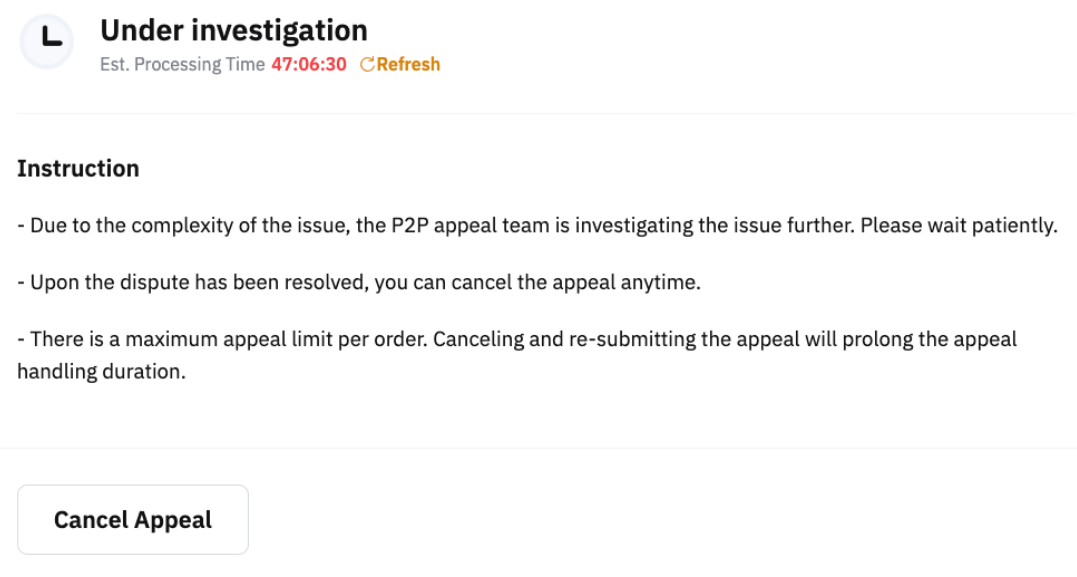Click the "you can" words in second instruction

pyautogui.click(x=410, y=283)
